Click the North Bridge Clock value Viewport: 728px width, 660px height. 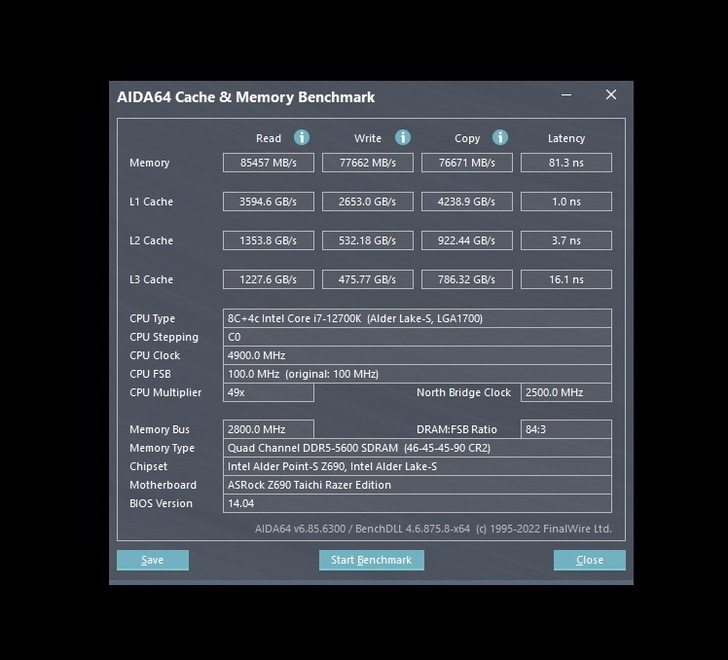(x=566, y=392)
